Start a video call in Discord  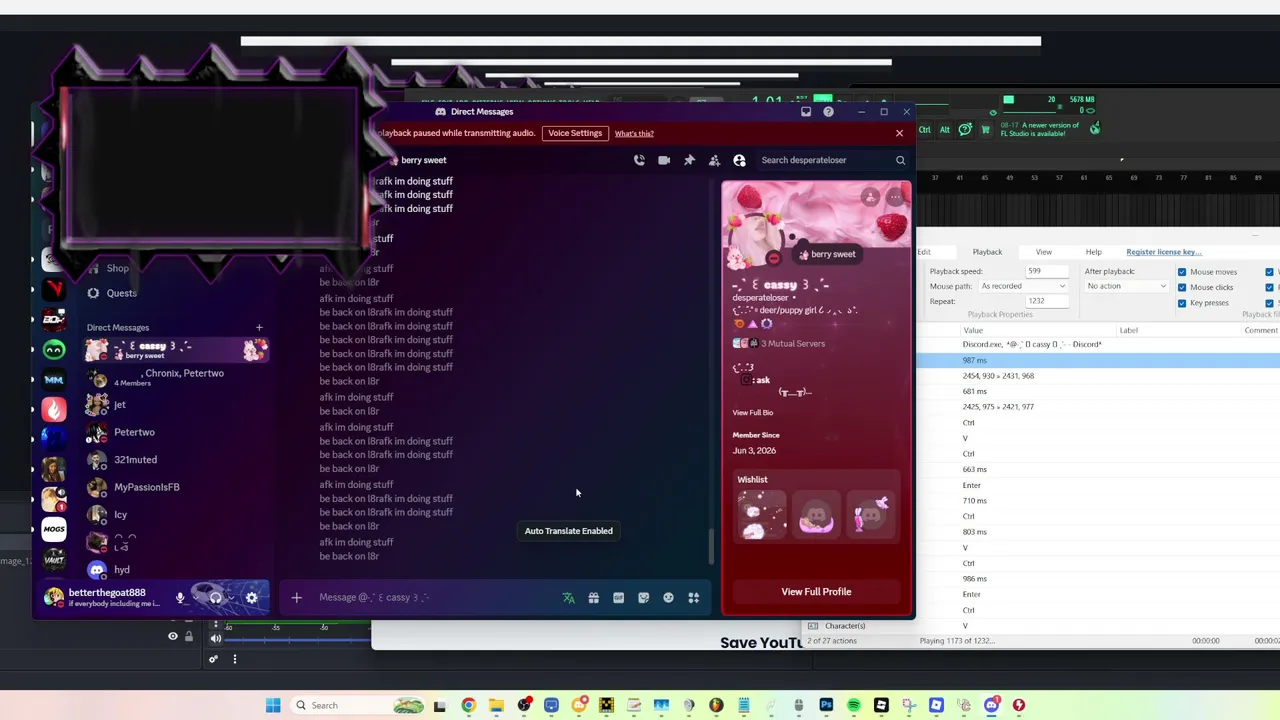point(664,160)
